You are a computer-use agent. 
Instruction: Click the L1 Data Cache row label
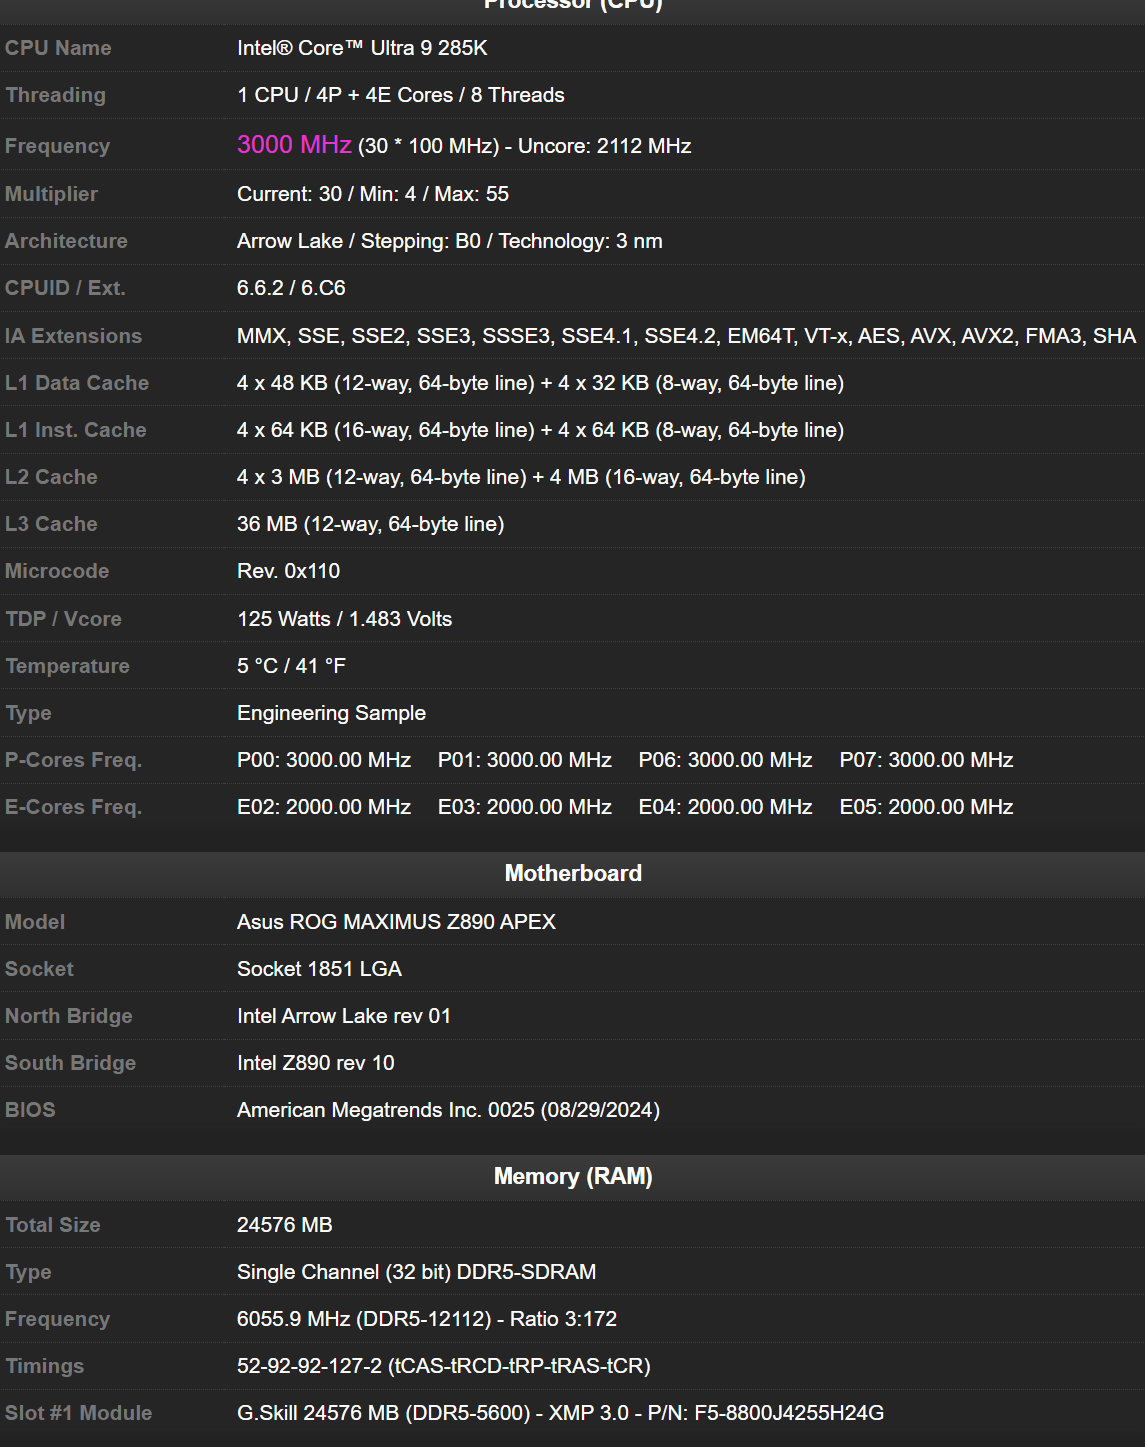click(77, 383)
